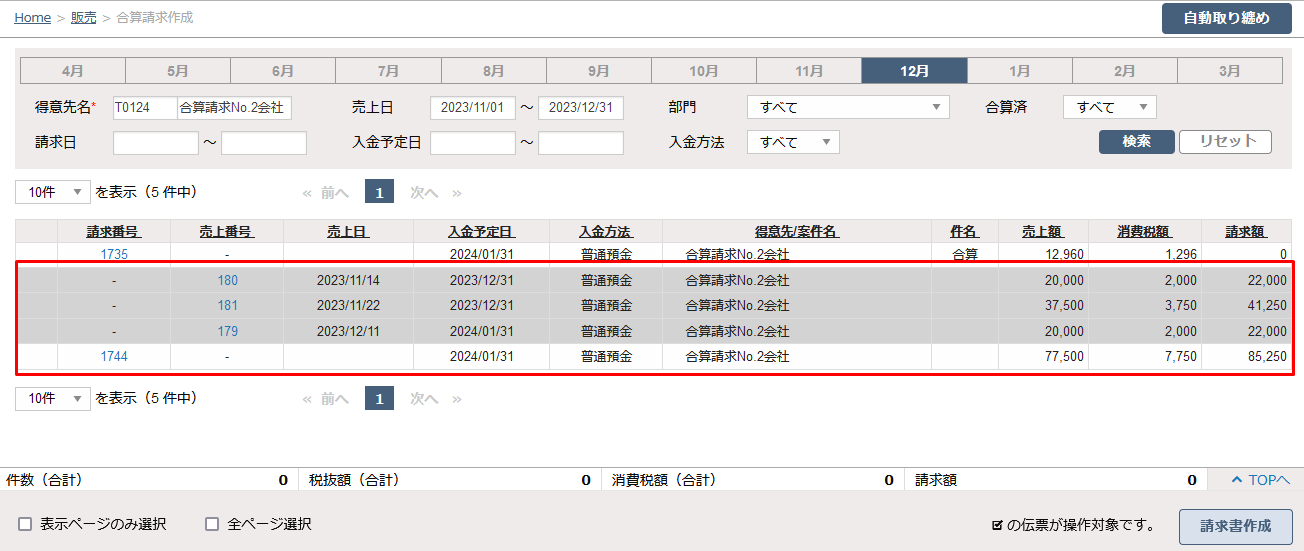Viewport: 1304px width, 551px height.
Task: Reset filters with リセット button
Action: [1225, 142]
